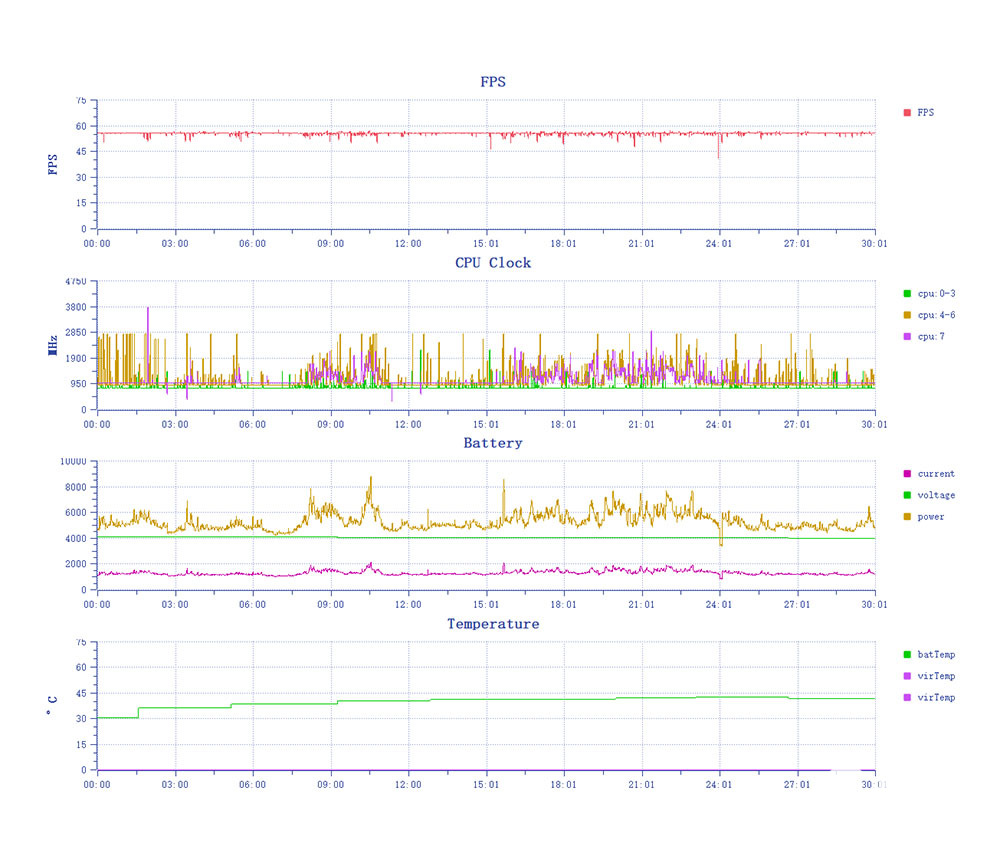Screen dimensions: 1000x853
Task: Click the green voltage legend swatch
Action: [x=907, y=496]
